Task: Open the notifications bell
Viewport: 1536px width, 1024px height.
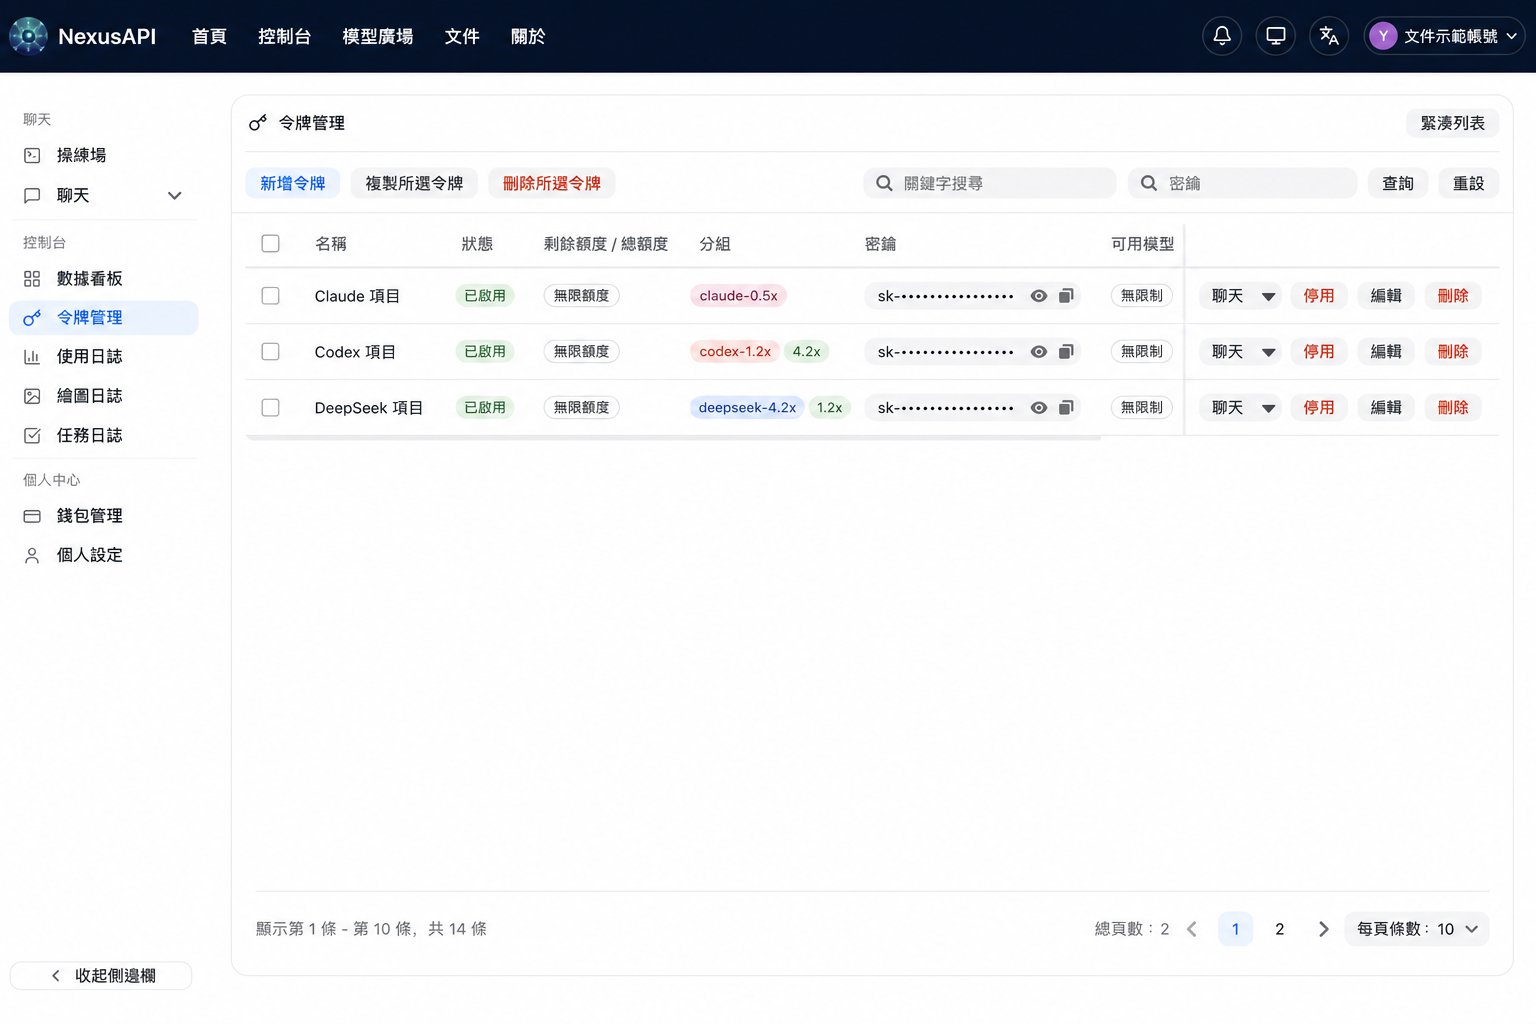Action: click(1222, 36)
